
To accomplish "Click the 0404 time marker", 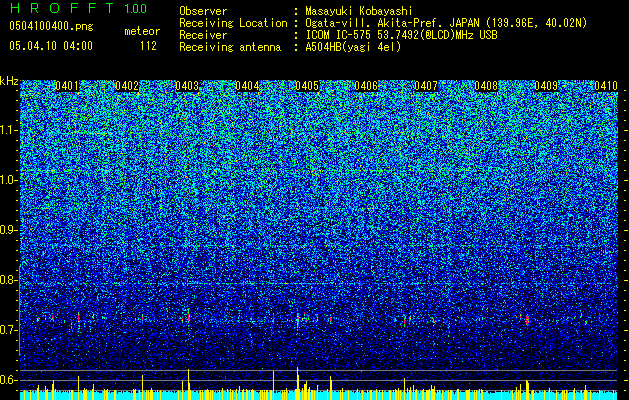I will [247, 86].
